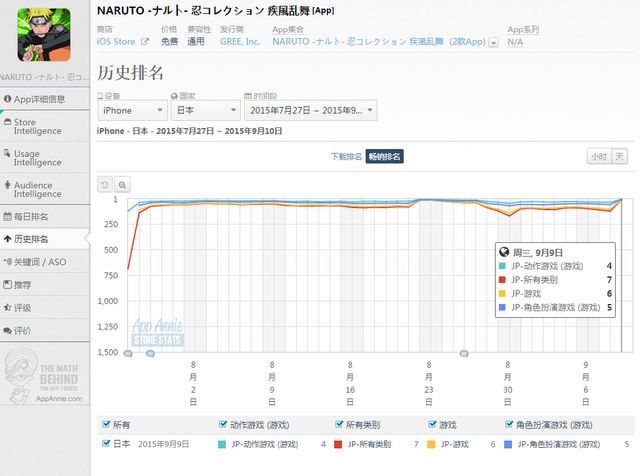This screenshot has height=476, width=640.
Task: Click the NARUTO app icon thumbnail
Action: point(45,35)
